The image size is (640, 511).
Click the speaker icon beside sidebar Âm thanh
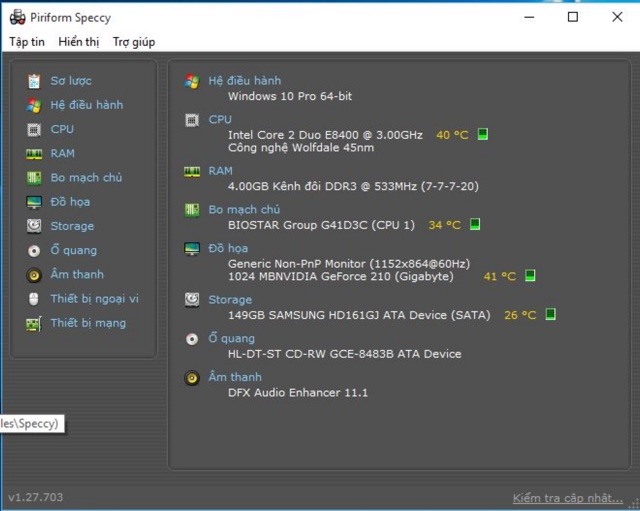tap(34, 275)
